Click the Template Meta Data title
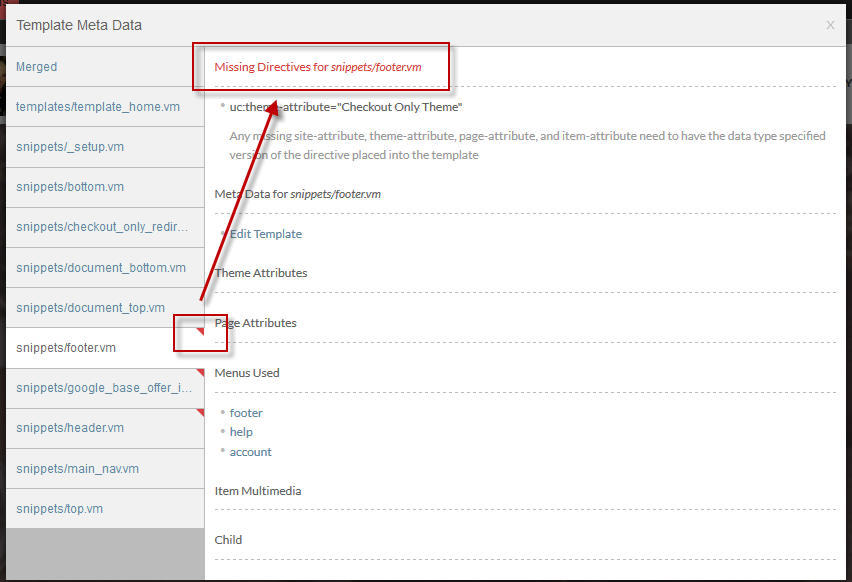 pyautogui.click(x=79, y=25)
